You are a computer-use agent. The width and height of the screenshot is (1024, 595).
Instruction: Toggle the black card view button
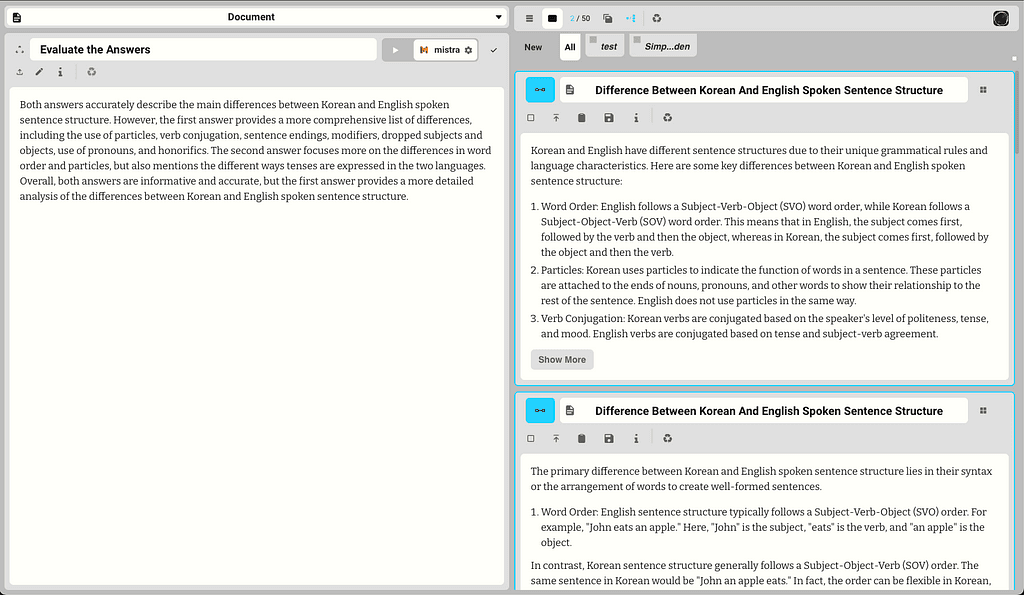552,18
